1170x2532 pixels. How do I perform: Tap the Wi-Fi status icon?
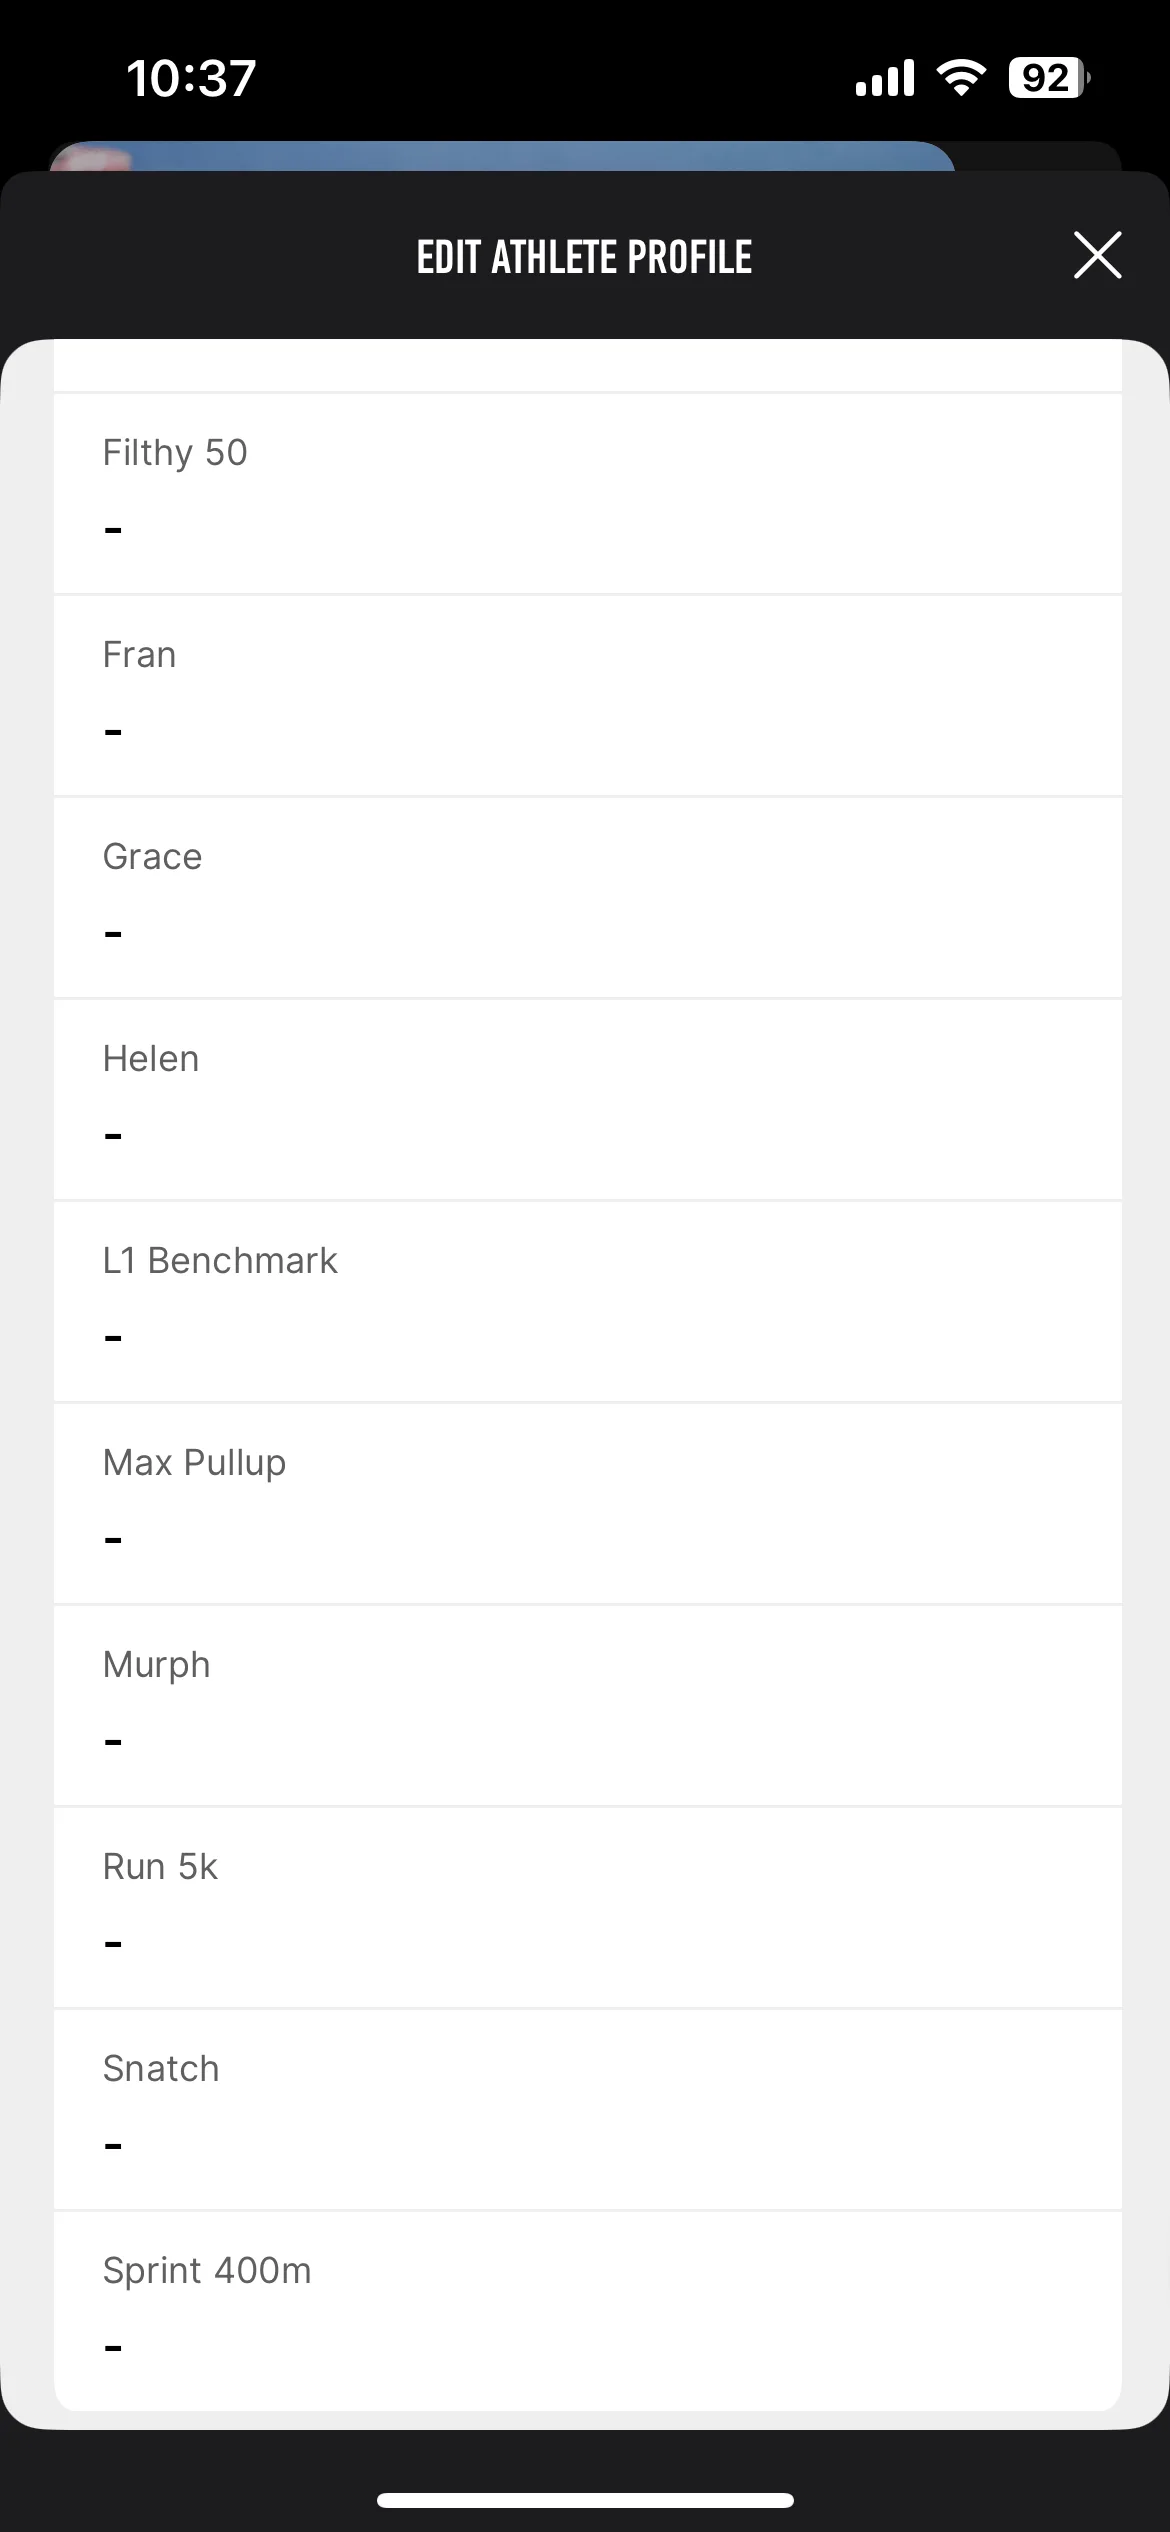click(x=960, y=77)
